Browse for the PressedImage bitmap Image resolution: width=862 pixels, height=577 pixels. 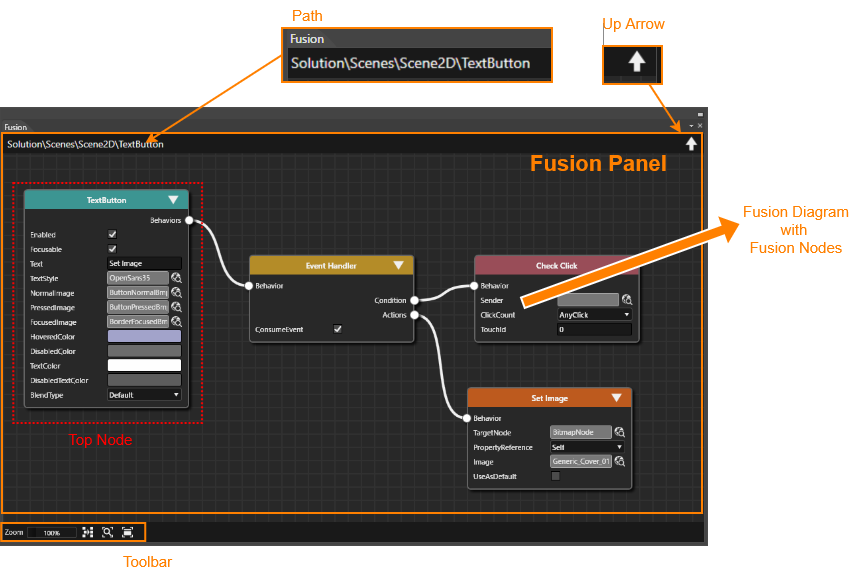tap(176, 307)
